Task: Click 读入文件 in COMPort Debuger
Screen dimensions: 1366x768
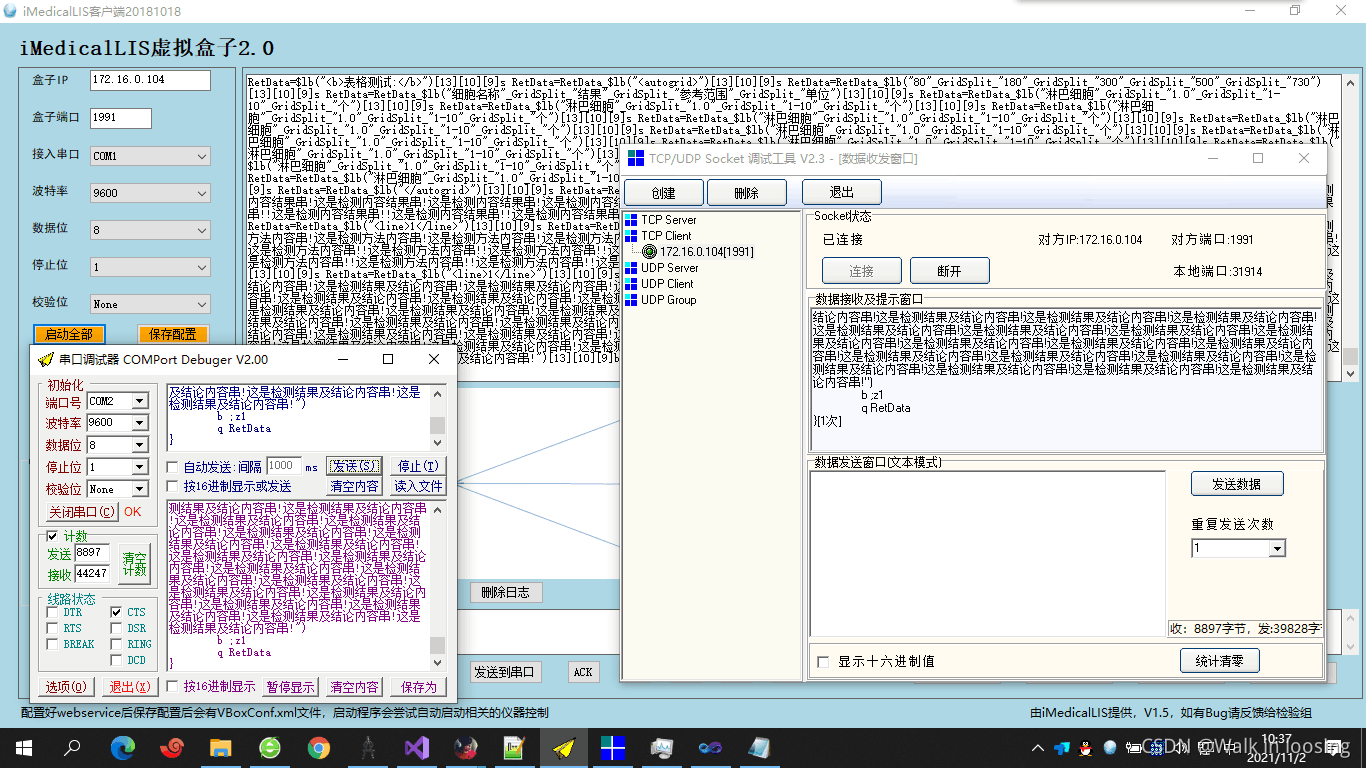Action: point(418,486)
